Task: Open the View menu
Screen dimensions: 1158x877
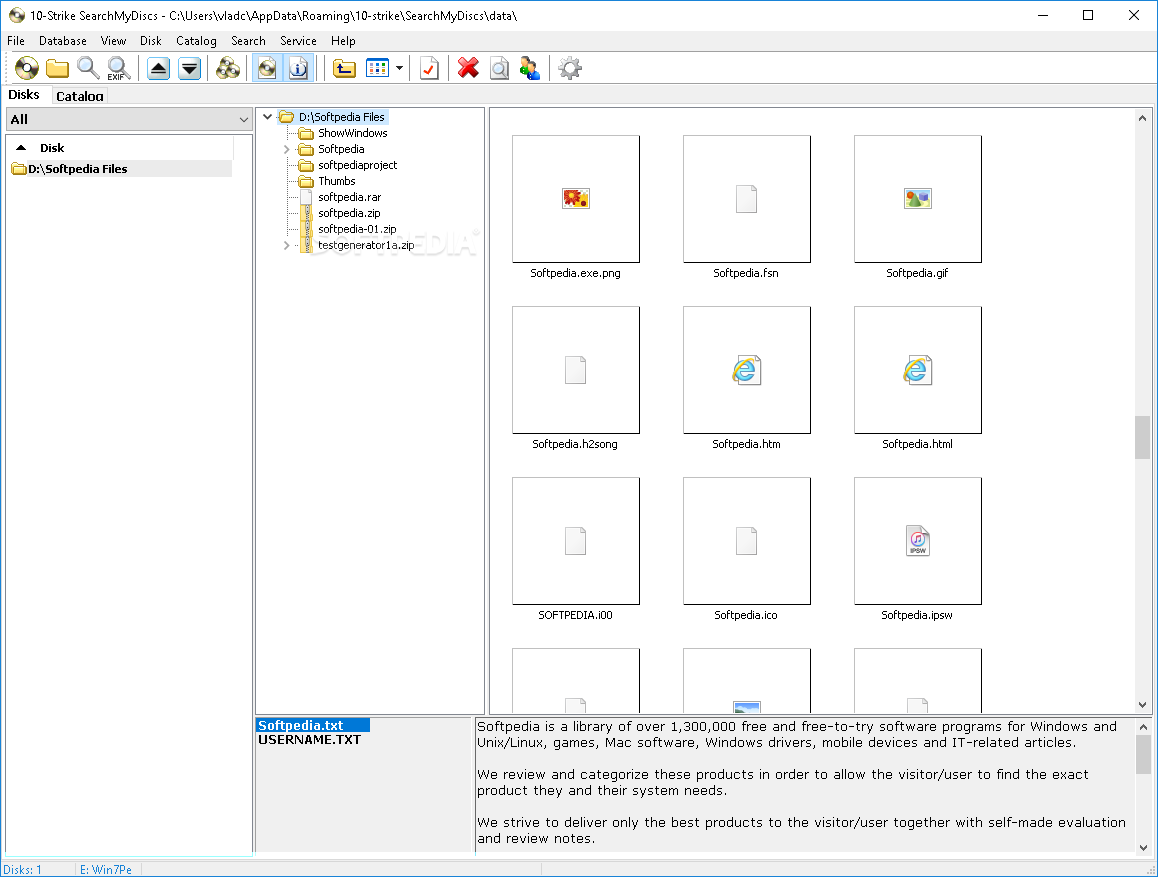Action: (x=113, y=41)
